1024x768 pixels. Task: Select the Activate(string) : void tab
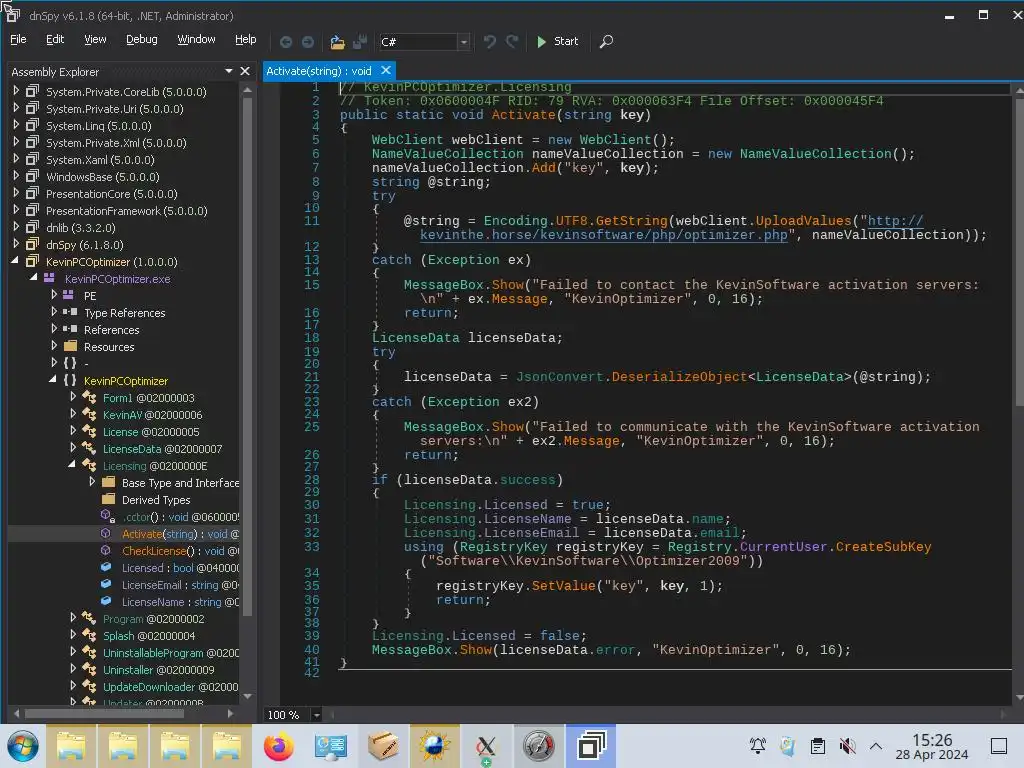[319, 71]
